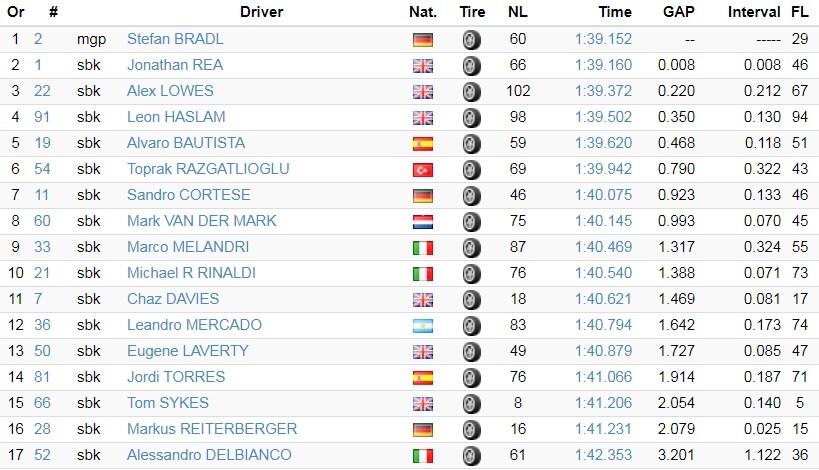Click the Spanish flag in Alvaro Bautista's row
The width and height of the screenshot is (819, 470).
(x=423, y=144)
